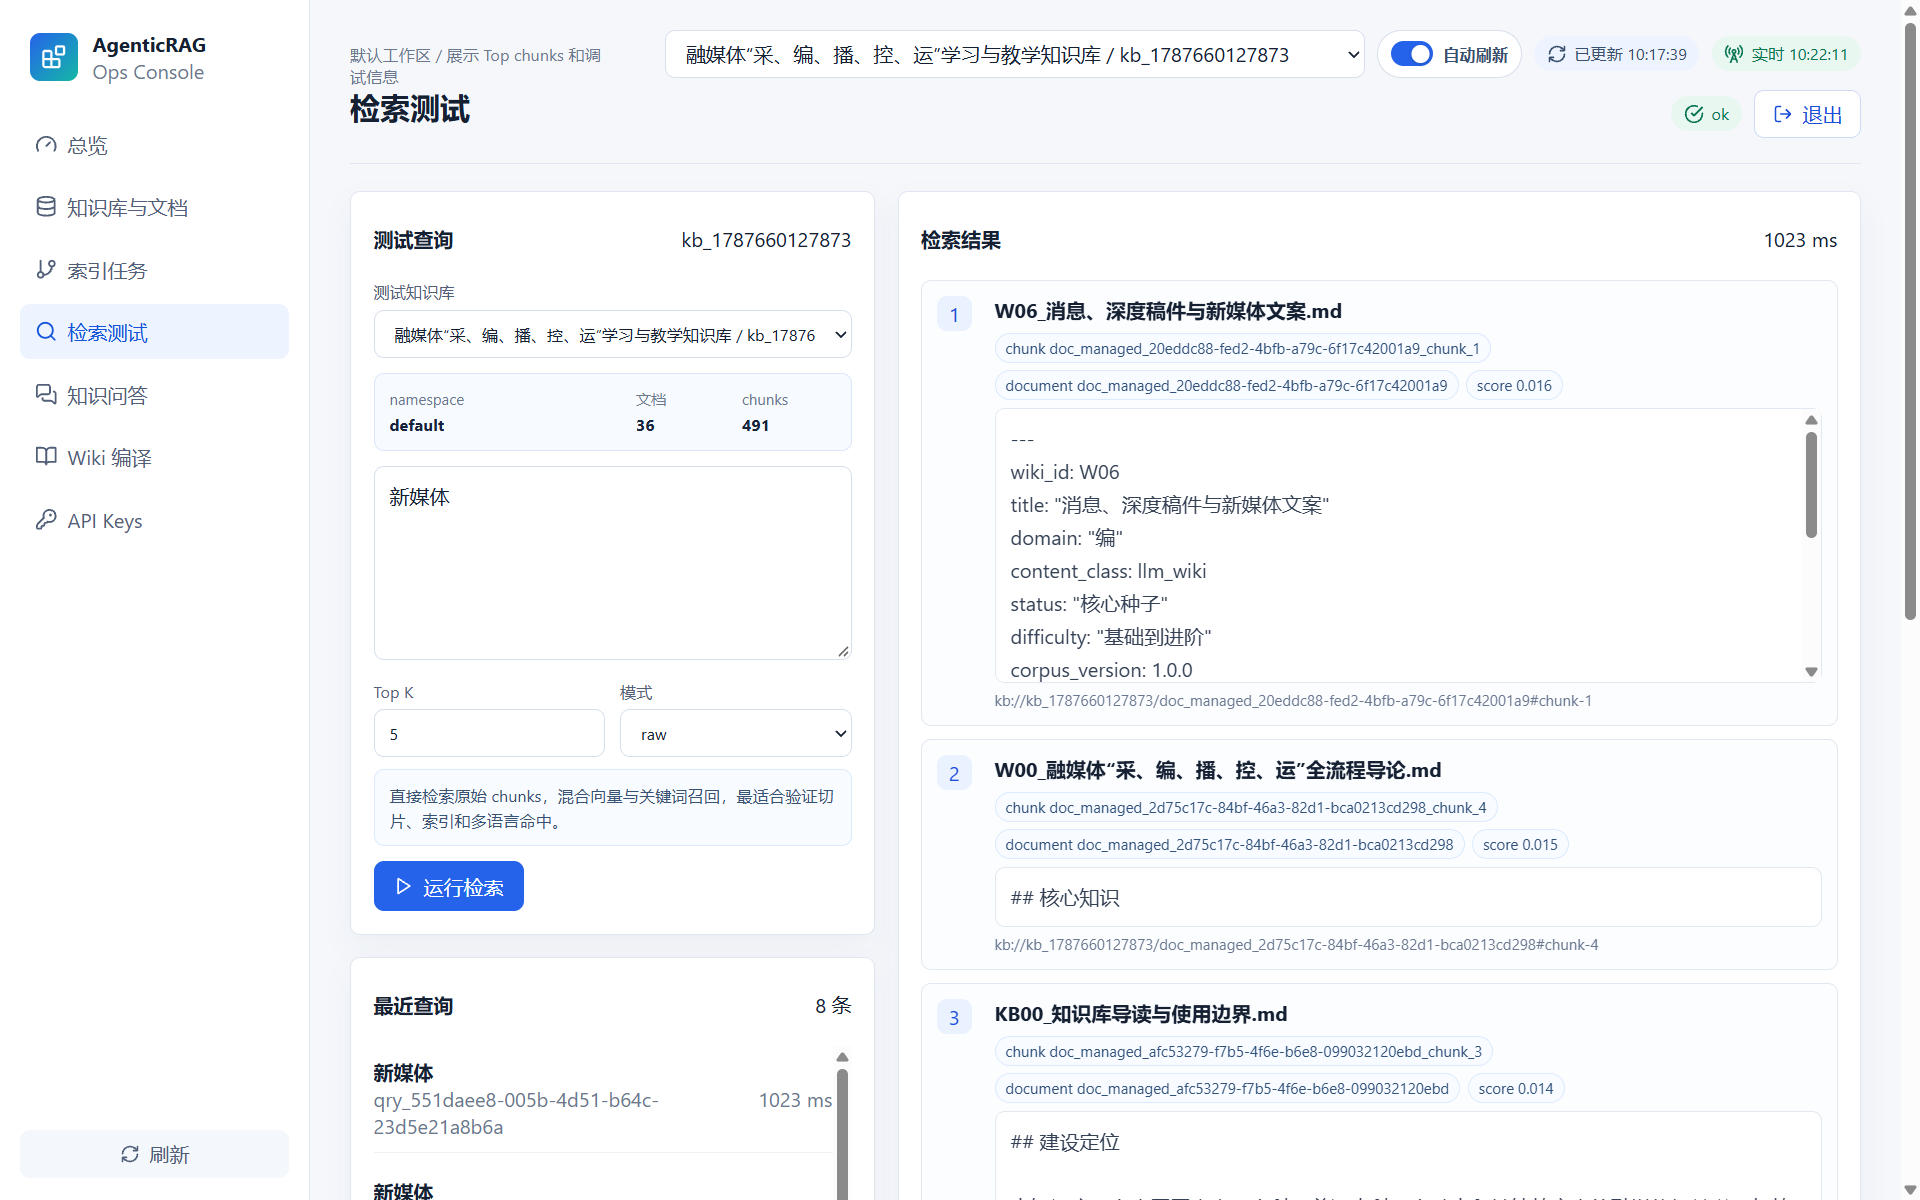This screenshot has height=1200, width=1920.
Task: Click the 8 条 recent query count
Action: (833, 1005)
